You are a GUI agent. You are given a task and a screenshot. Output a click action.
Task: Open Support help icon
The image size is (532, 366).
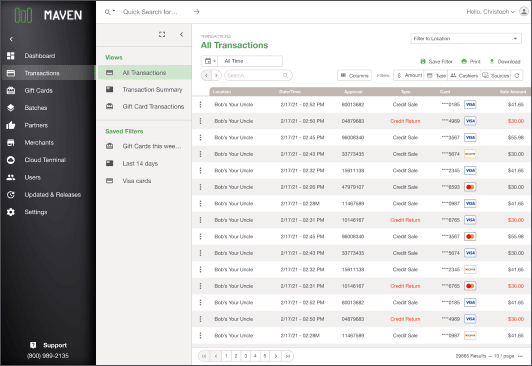coord(33,345)
